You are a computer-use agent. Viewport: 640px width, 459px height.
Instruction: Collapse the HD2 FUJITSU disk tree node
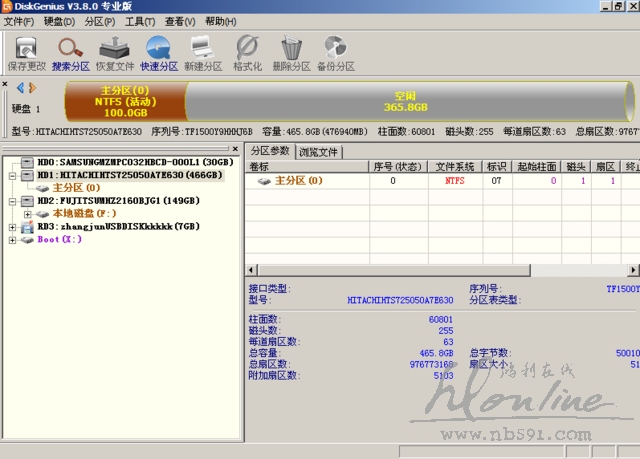pyautogui.click(x=12, y=200)
